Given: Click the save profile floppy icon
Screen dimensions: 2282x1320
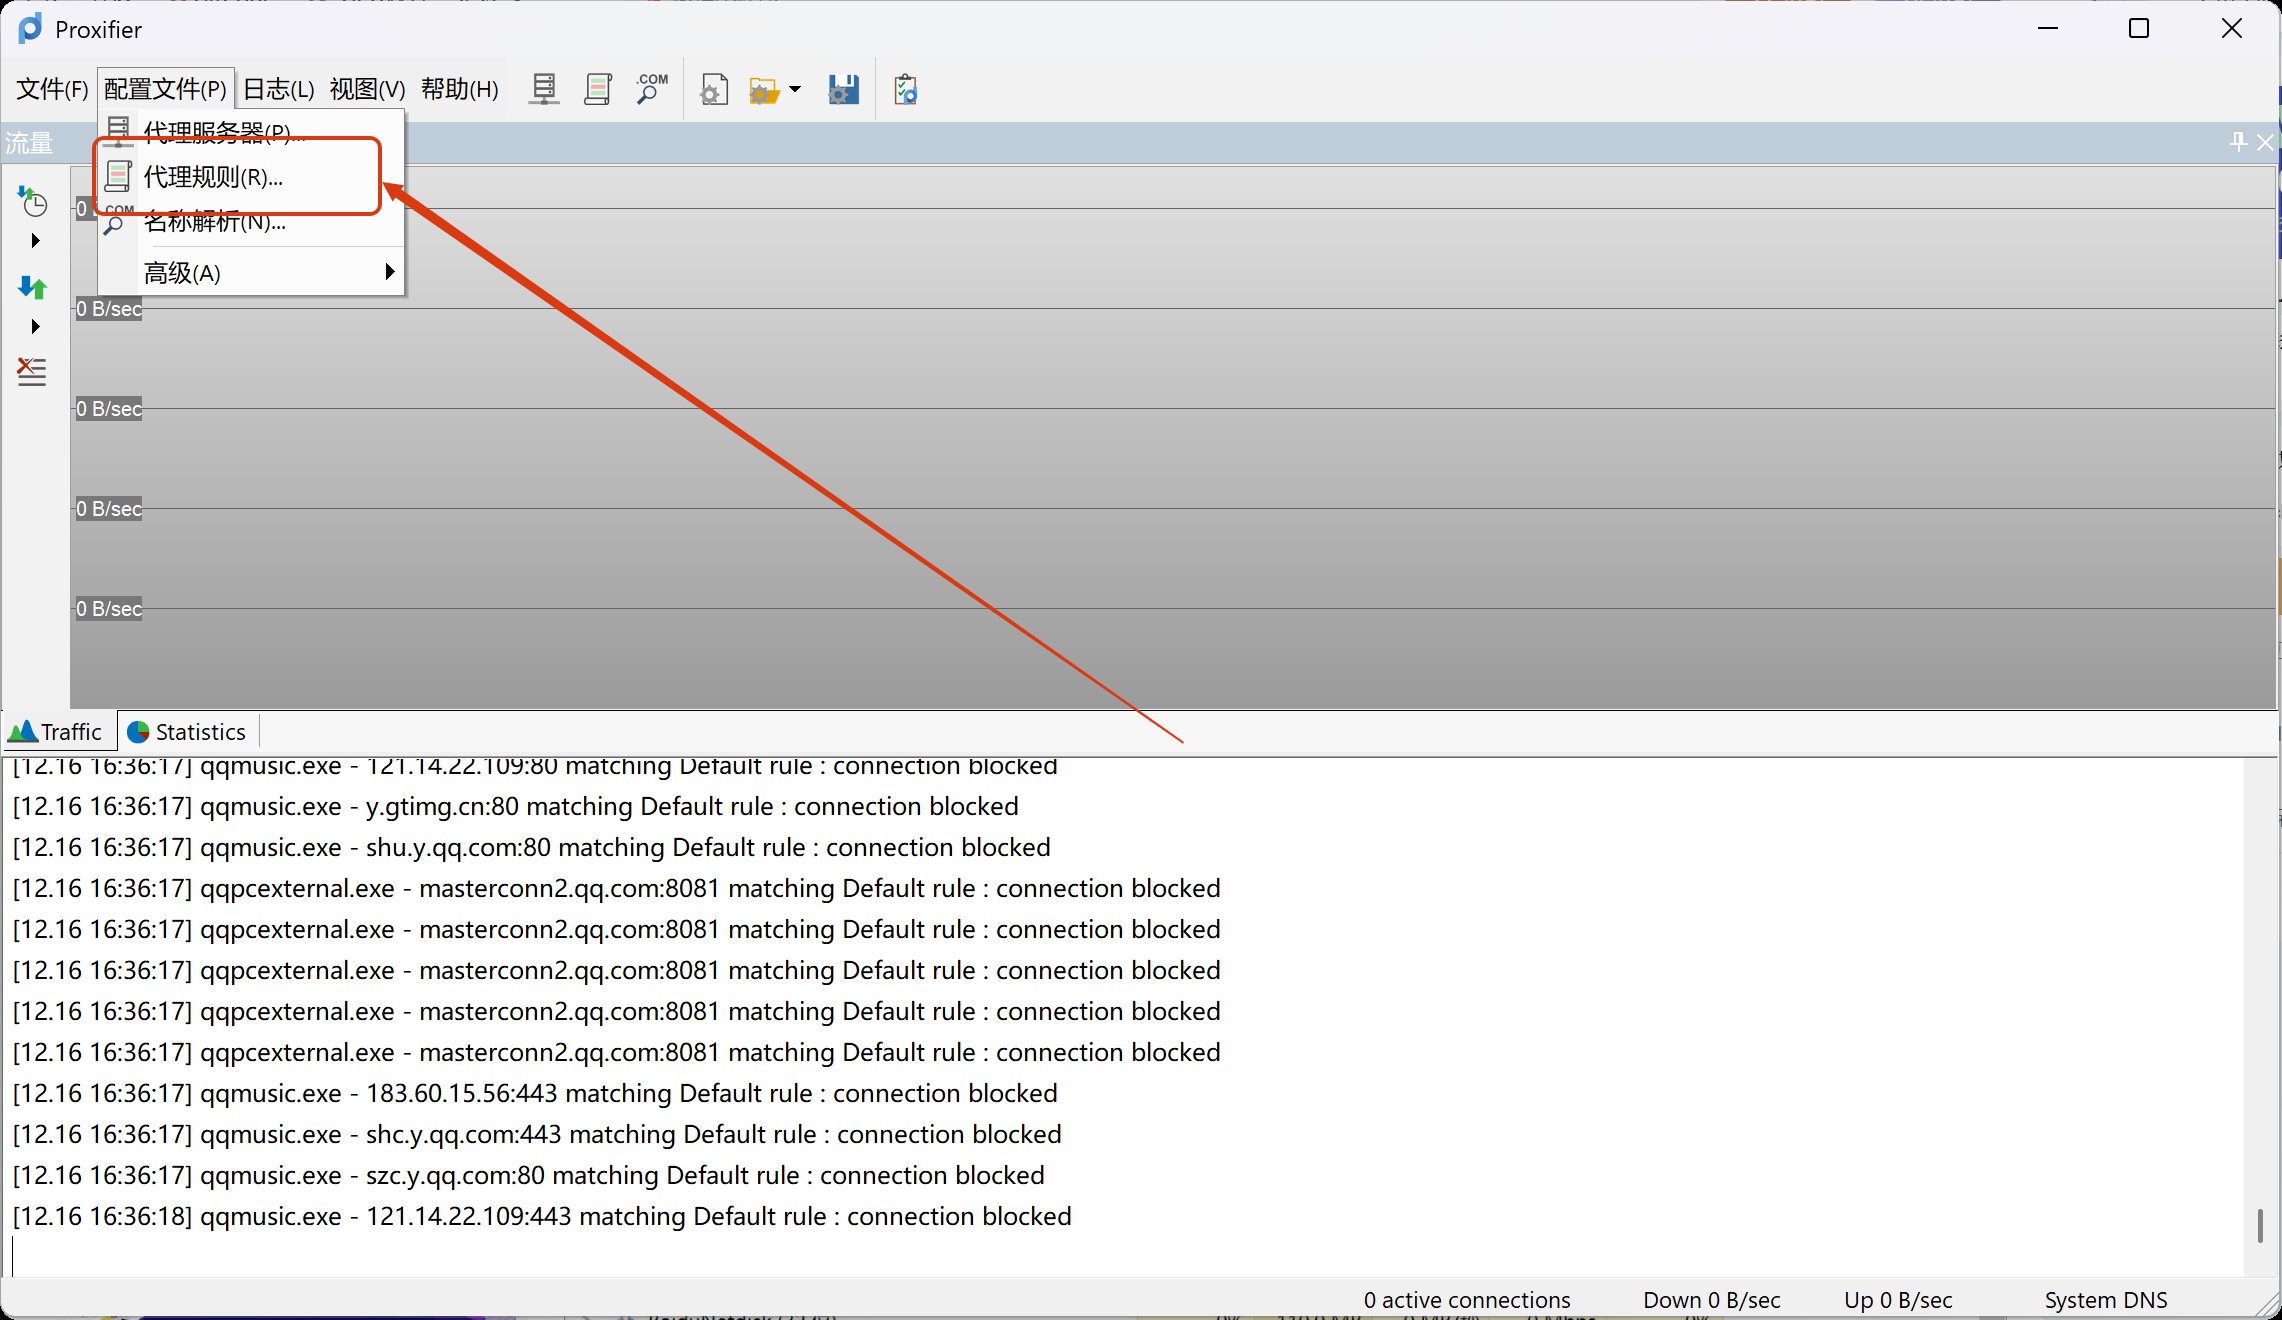Looking at the screenshot, I should [x=843, y=90].
